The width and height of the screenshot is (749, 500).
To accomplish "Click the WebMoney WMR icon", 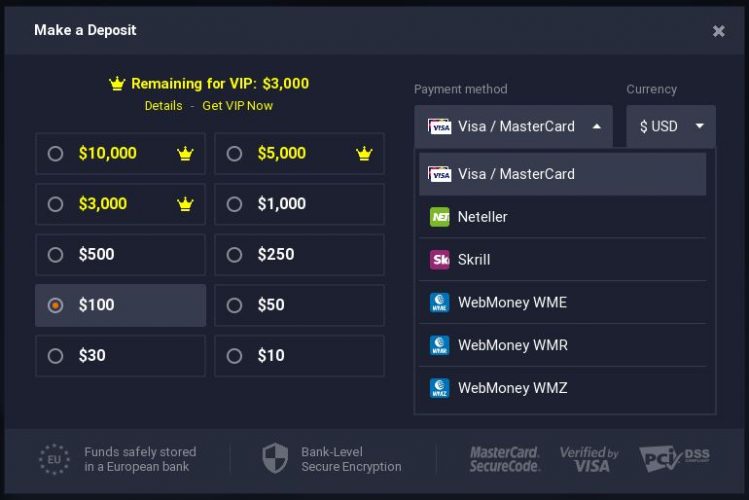I will click(439, 345).
